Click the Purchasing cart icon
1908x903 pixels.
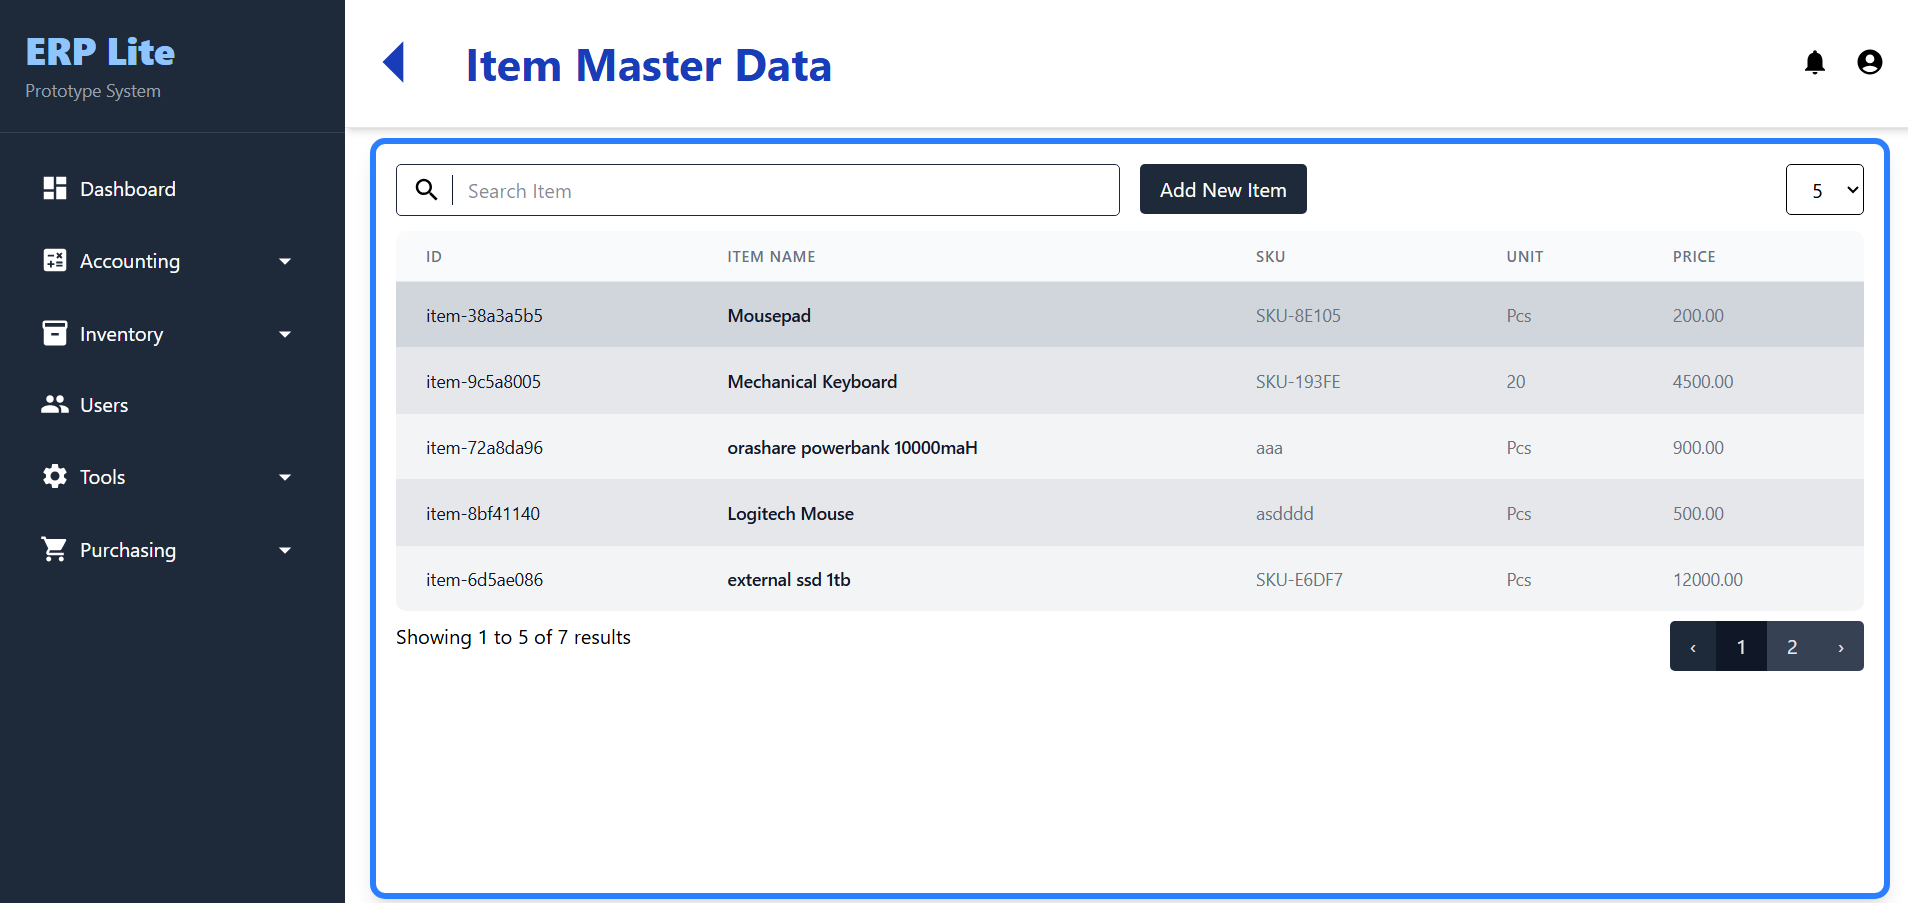coord(55,549)
